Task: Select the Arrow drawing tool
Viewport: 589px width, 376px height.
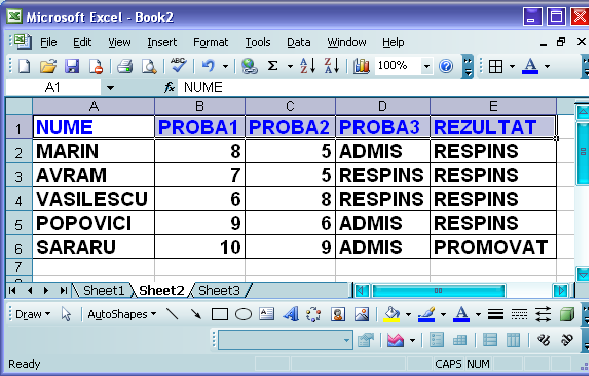Action: click(x=196, y=314)
